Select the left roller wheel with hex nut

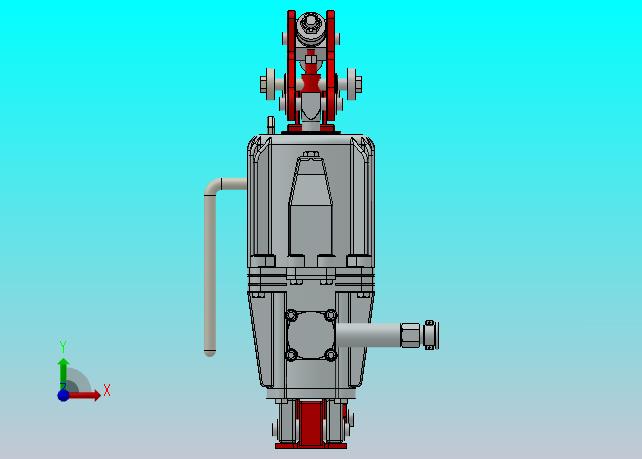point(268,84)
